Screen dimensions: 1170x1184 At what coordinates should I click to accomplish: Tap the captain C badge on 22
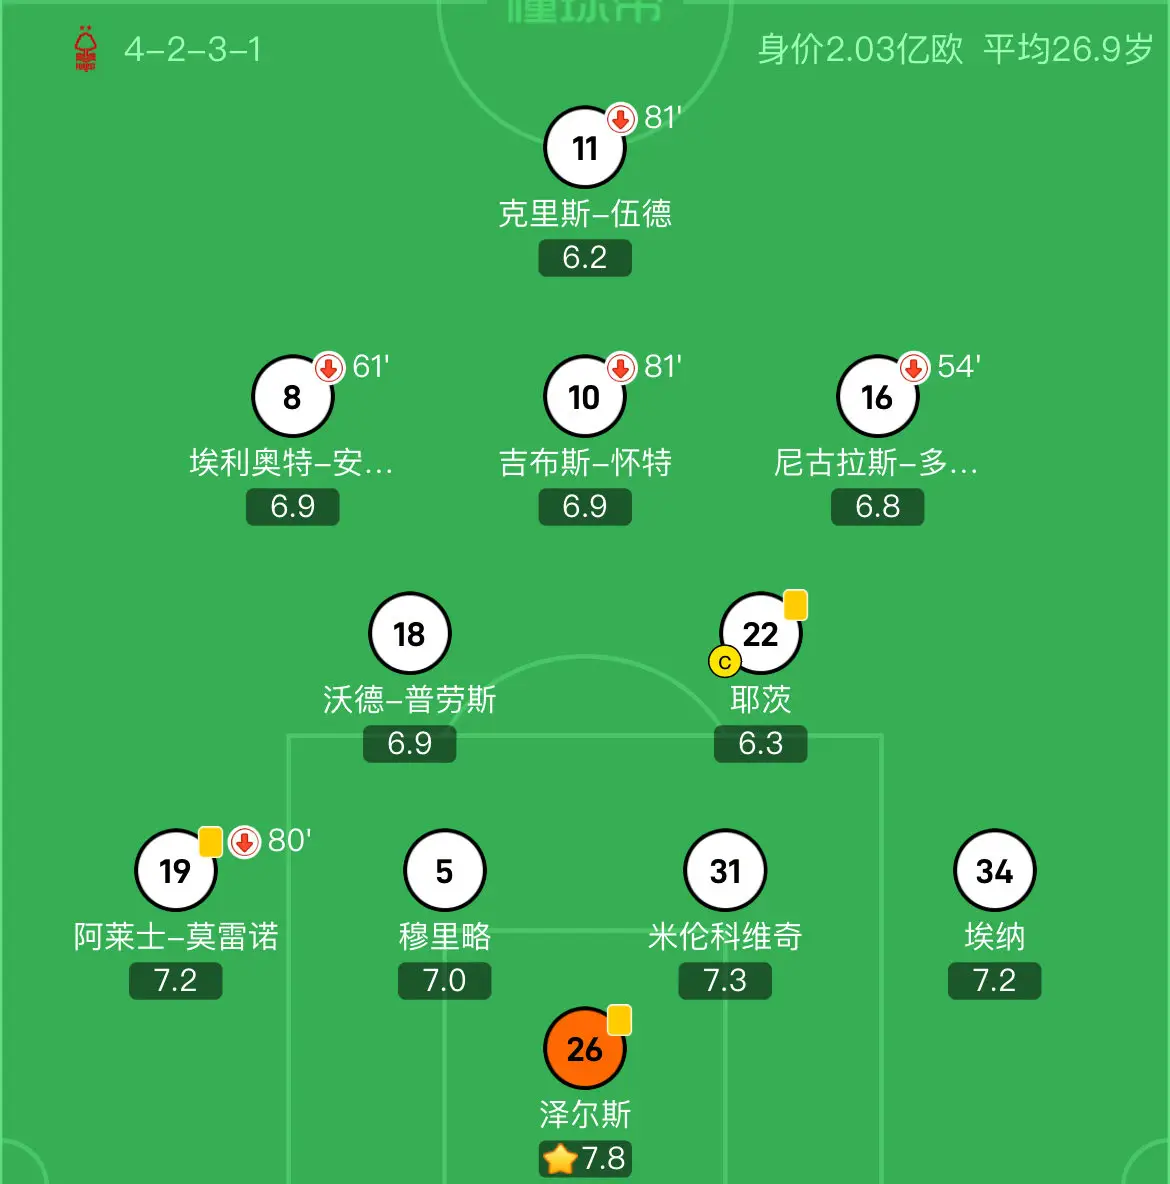pyautogui.click(x=724, y=662)
